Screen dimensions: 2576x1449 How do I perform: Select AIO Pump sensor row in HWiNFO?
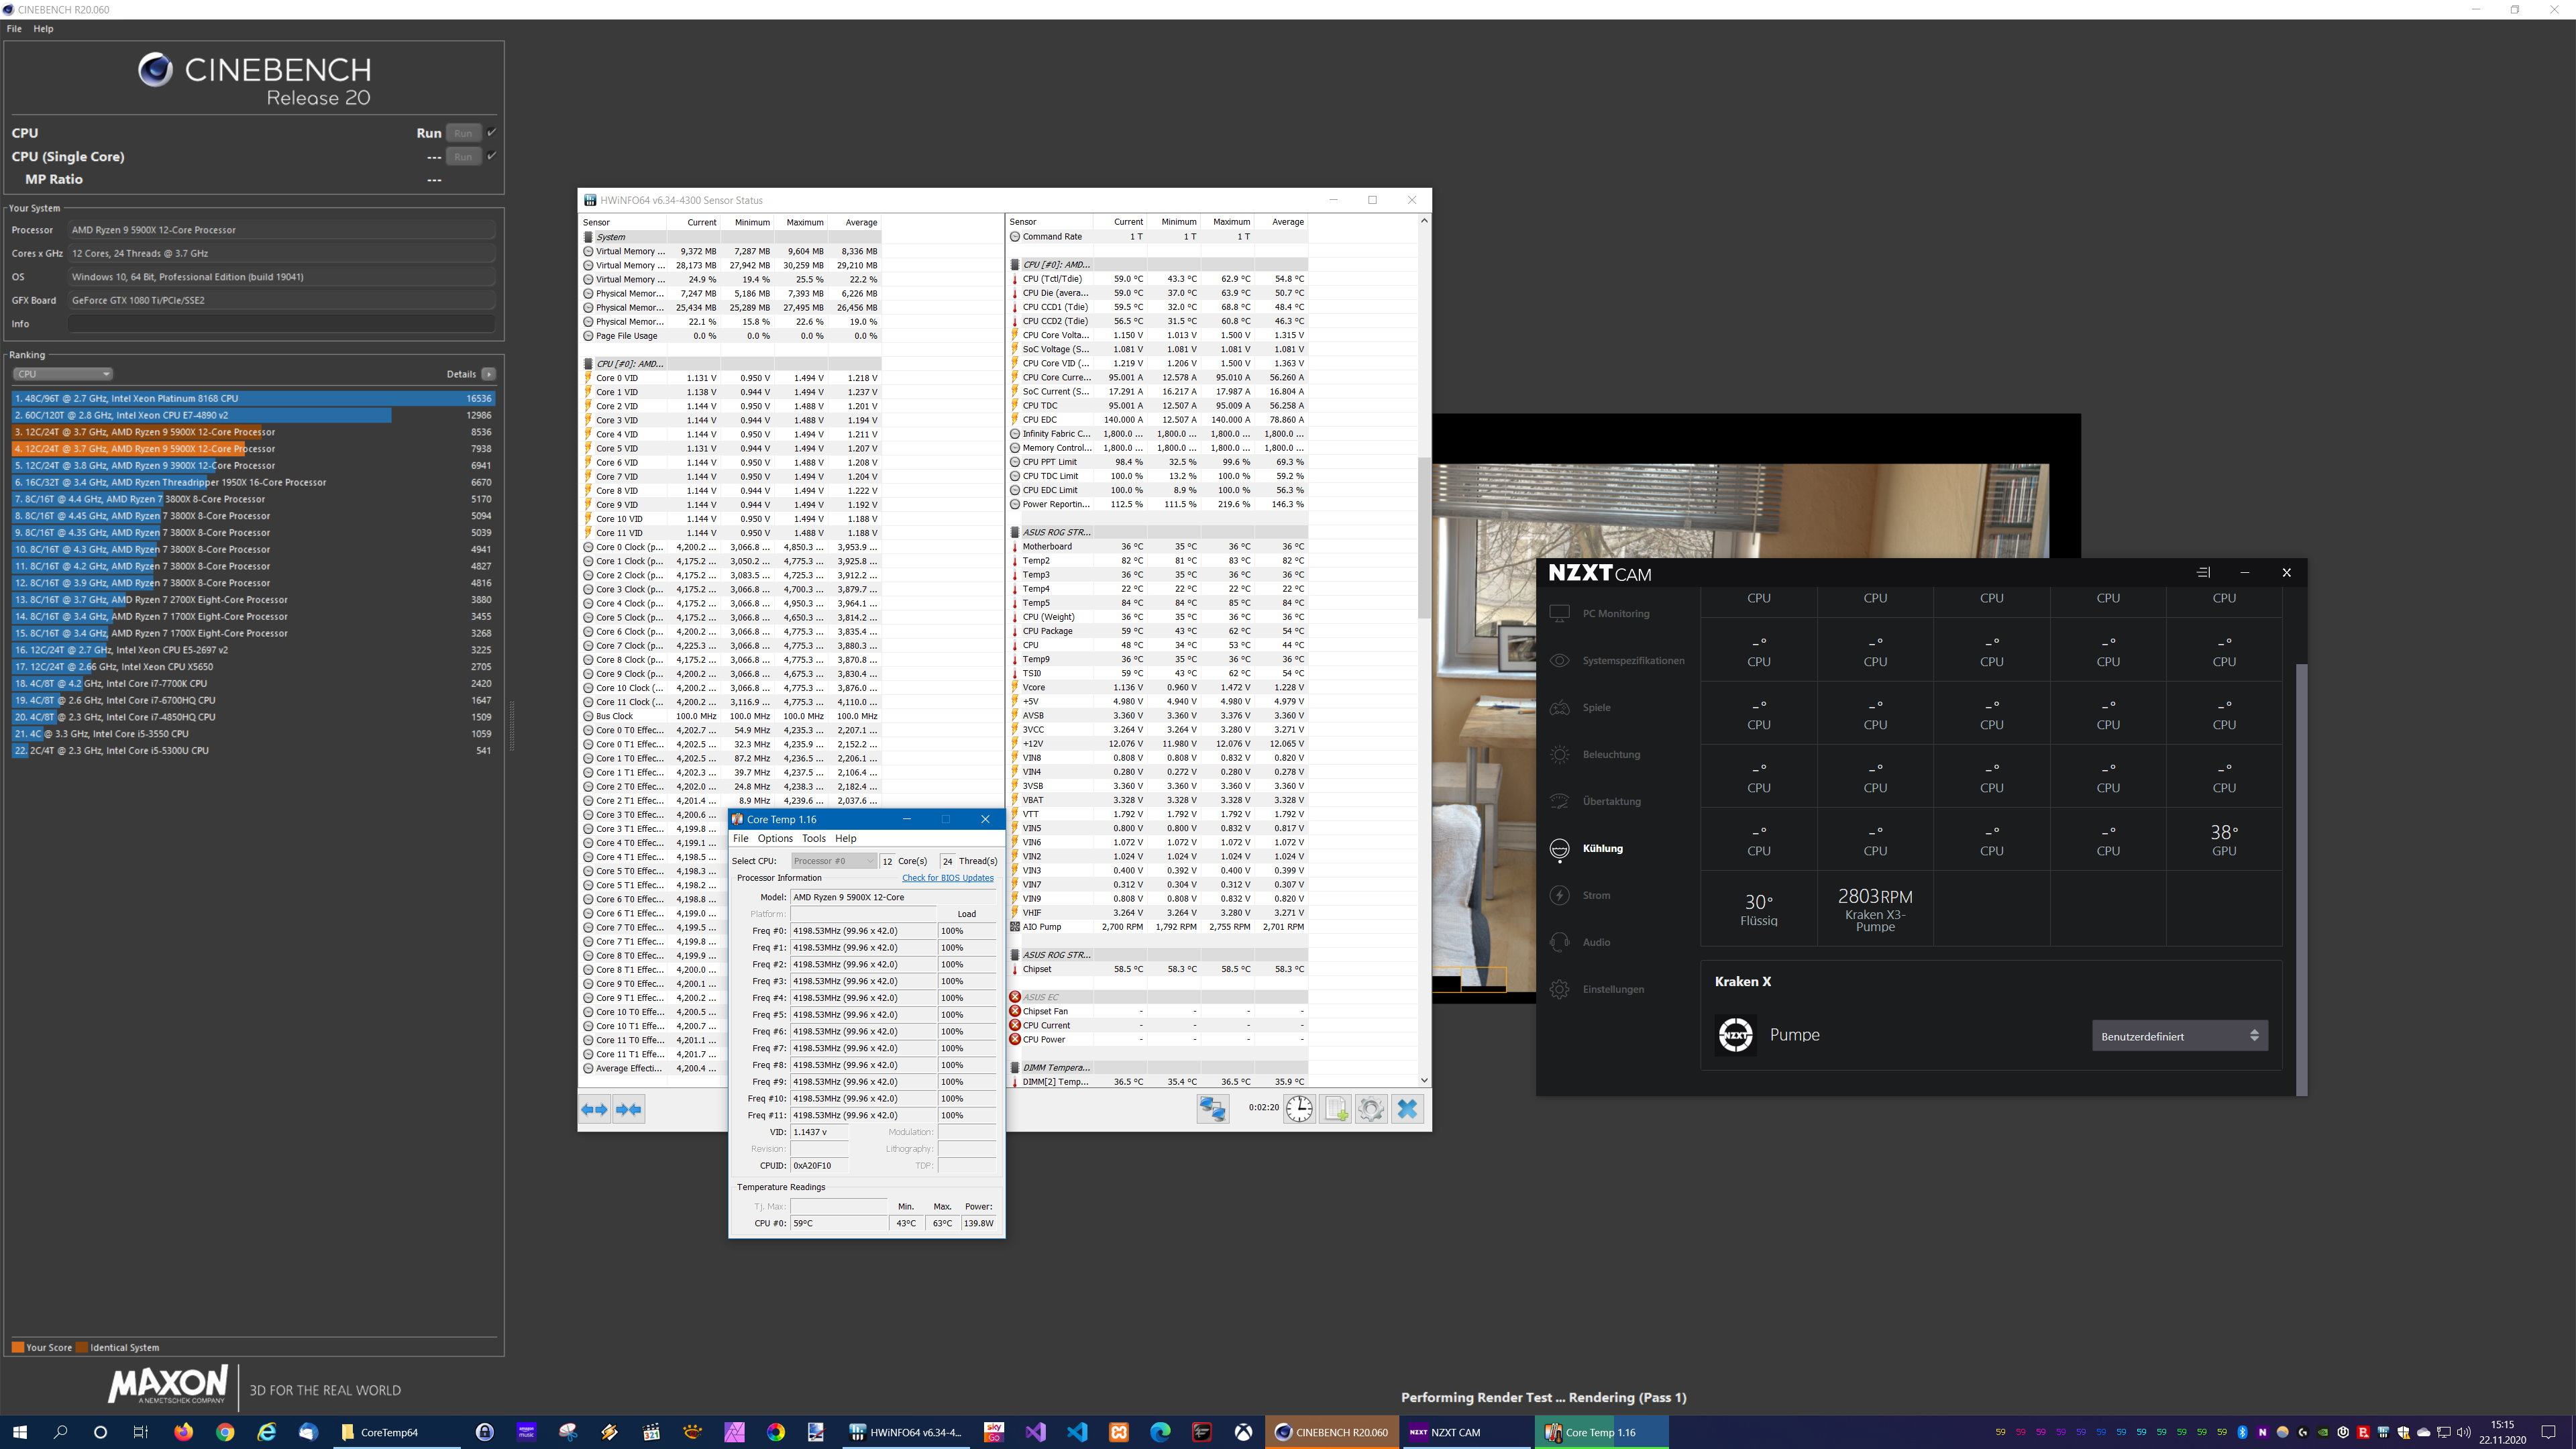(1158, 927)
